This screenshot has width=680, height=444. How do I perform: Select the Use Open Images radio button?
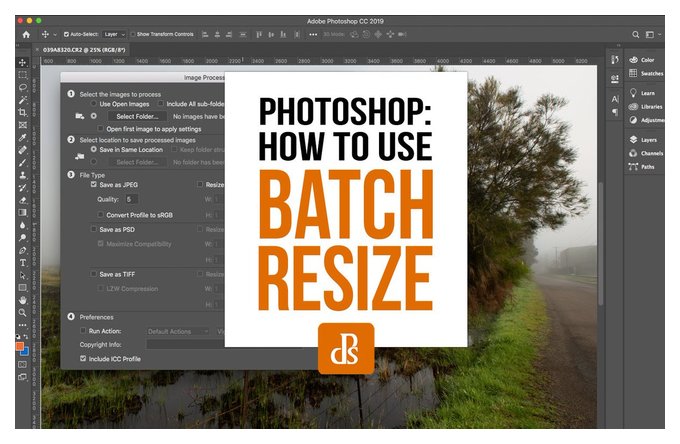tap(93, 104)
